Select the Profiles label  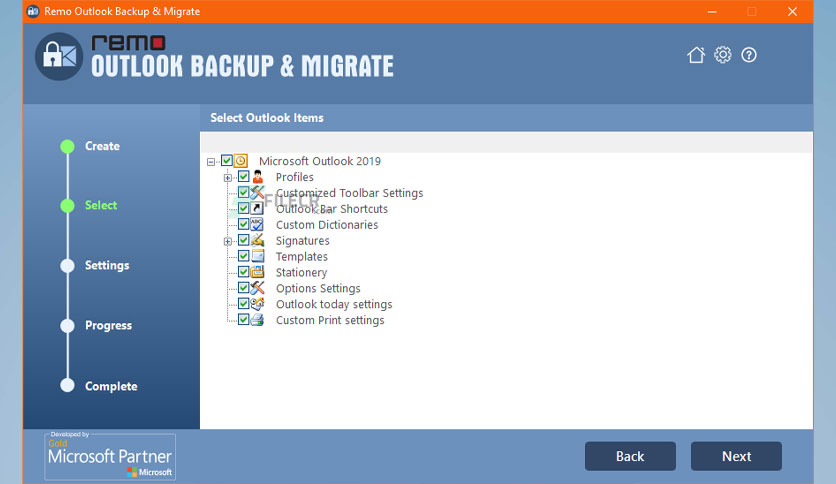(294, 177)
